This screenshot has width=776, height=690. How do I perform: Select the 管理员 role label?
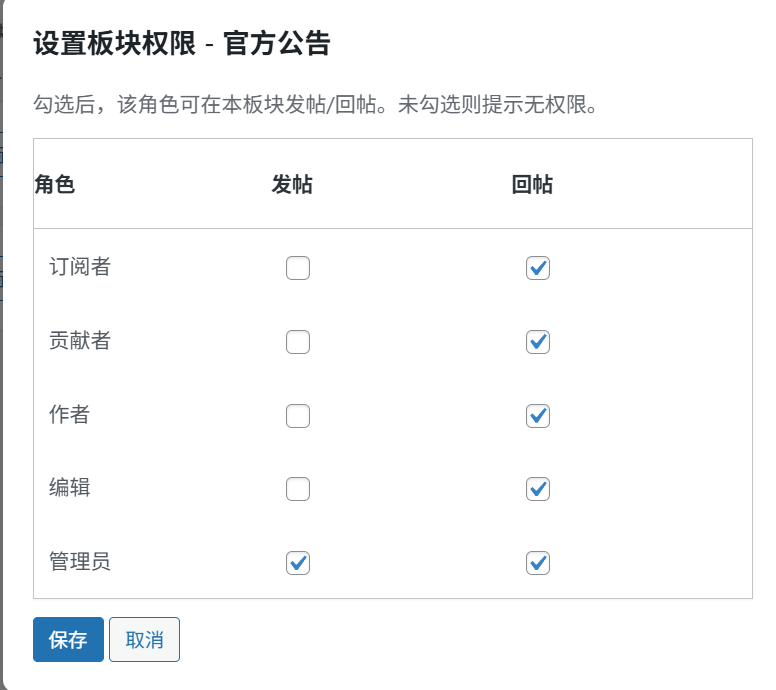80,561
